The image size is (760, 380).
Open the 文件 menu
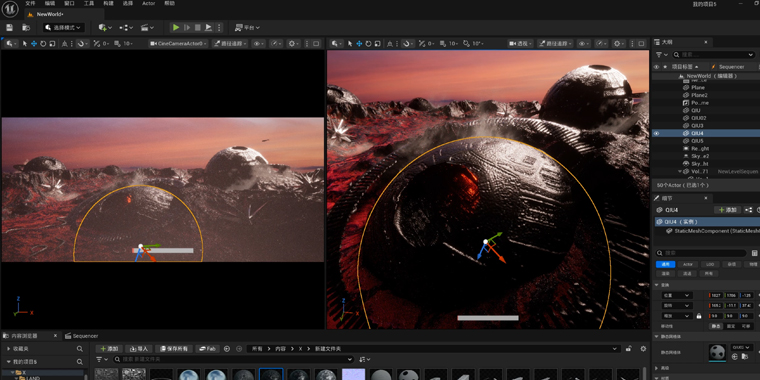(30, 3)
